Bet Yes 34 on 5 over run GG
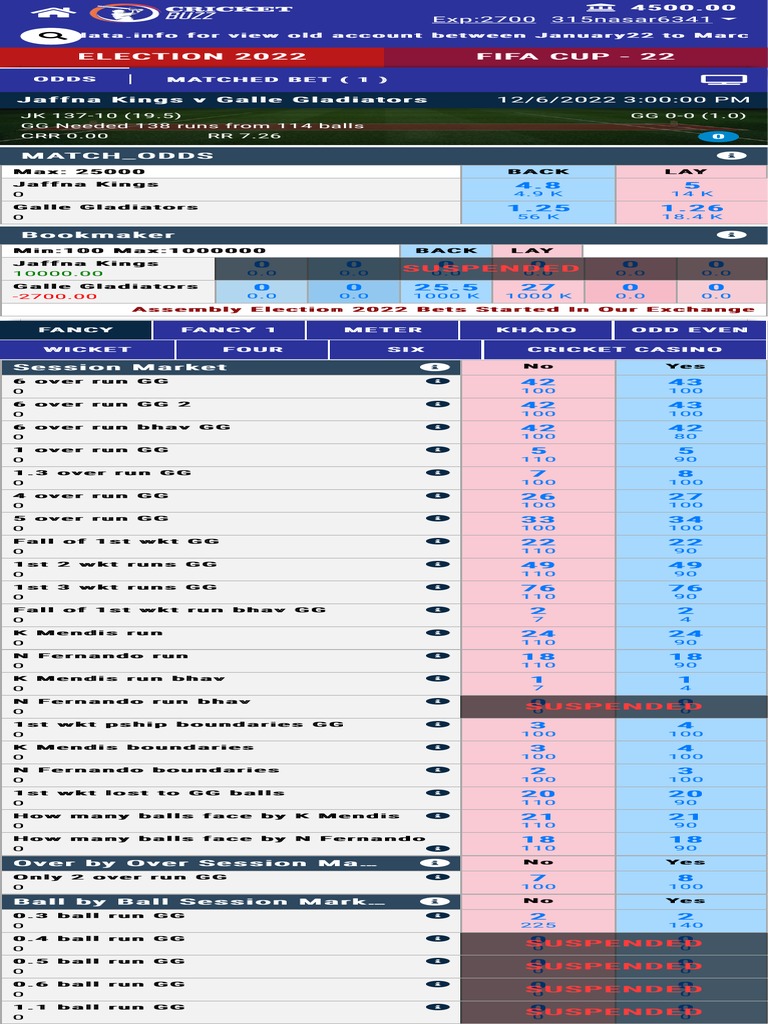Screen dimensions: 768x1024 pyautogui.click(x=692, y=523)
